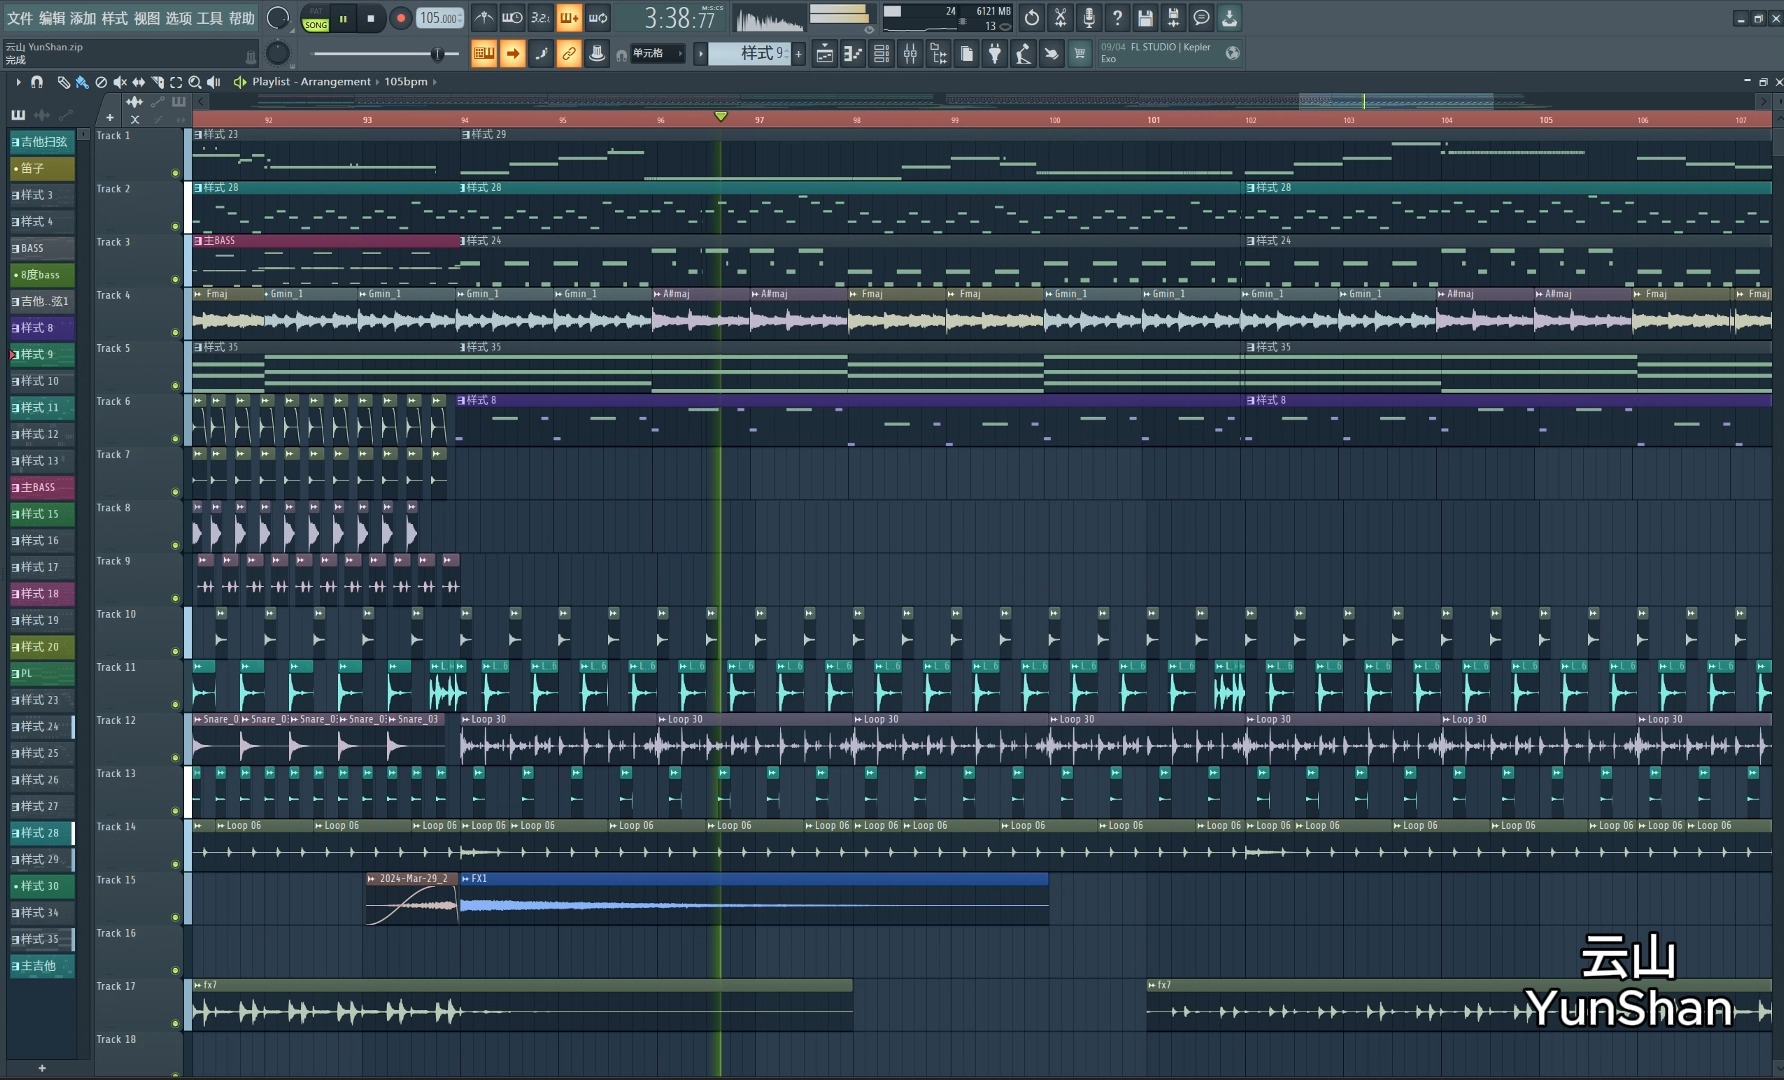Open the playlist magnet snap menu
Viewport: 1784px width, 1080px height.
tap(37, 82)
